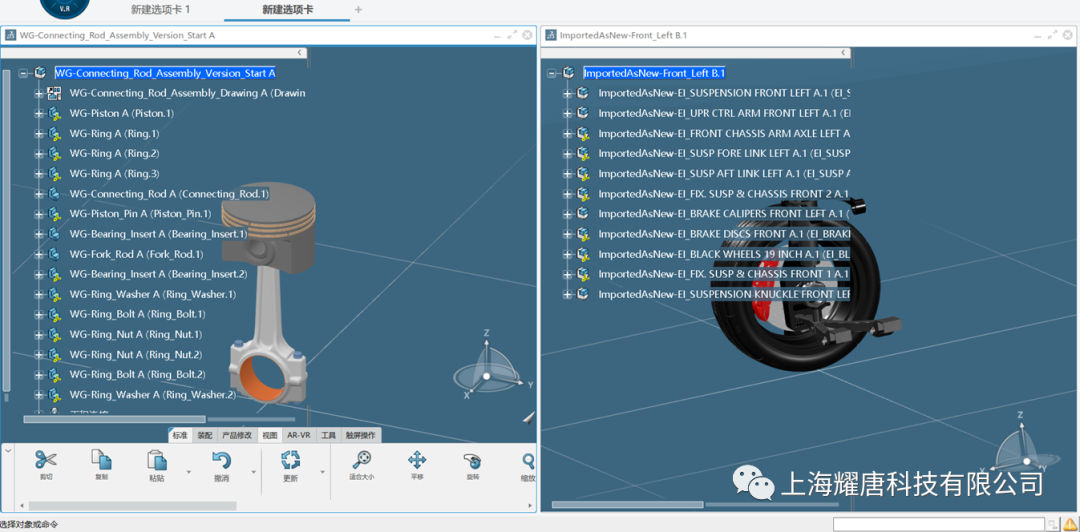Click the icon beside ImportedAsNew-EI_SUSPENSION KNUCKLE FRONT LEFT
This screenshot has width=1080, height=532.
583,294
